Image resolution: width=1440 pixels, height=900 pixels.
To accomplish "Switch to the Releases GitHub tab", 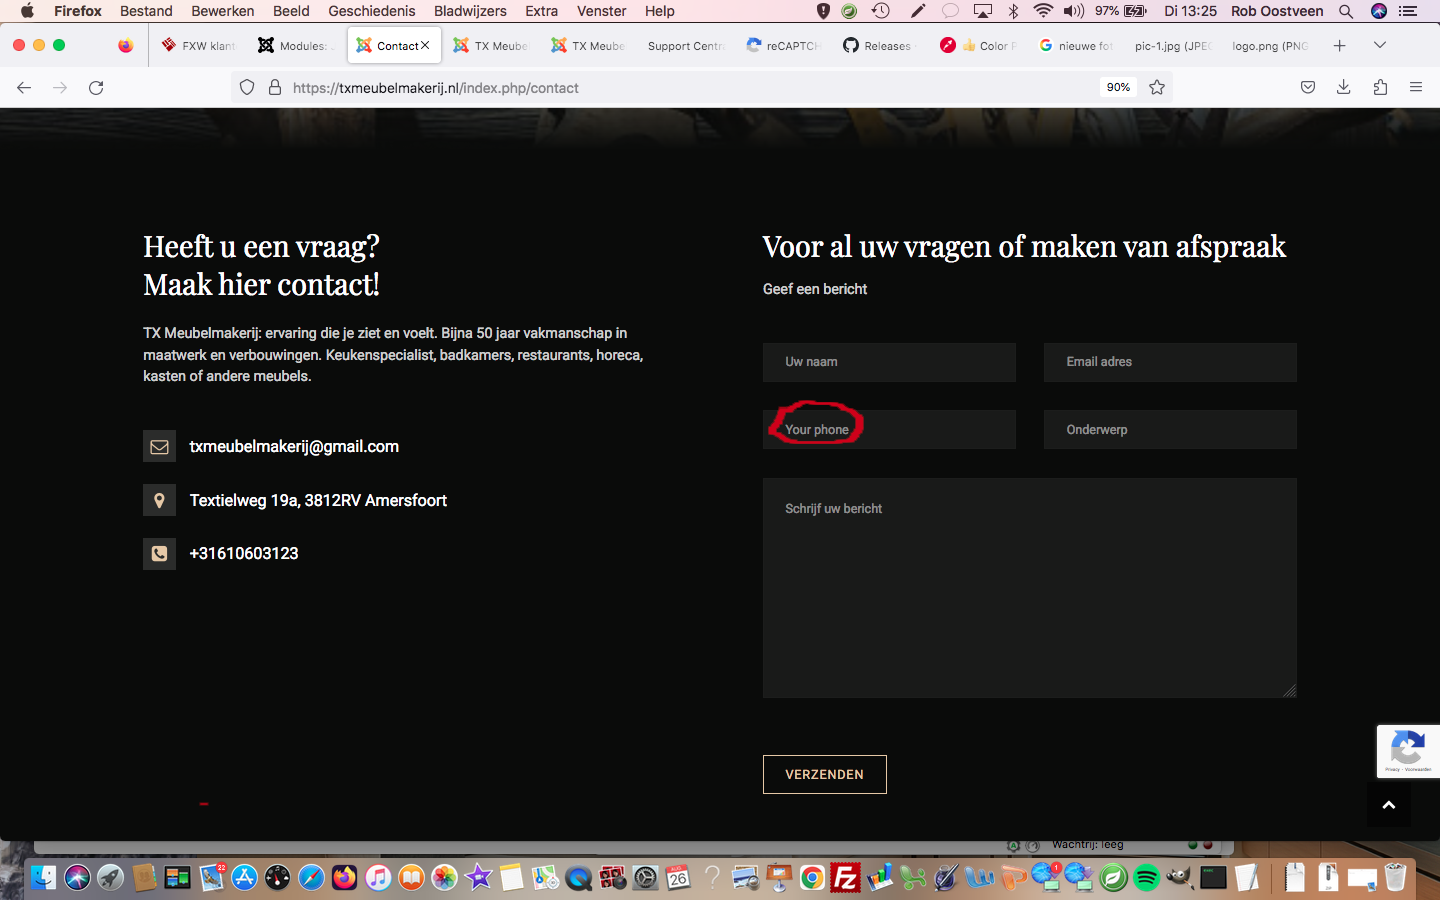I will (881, 45).
